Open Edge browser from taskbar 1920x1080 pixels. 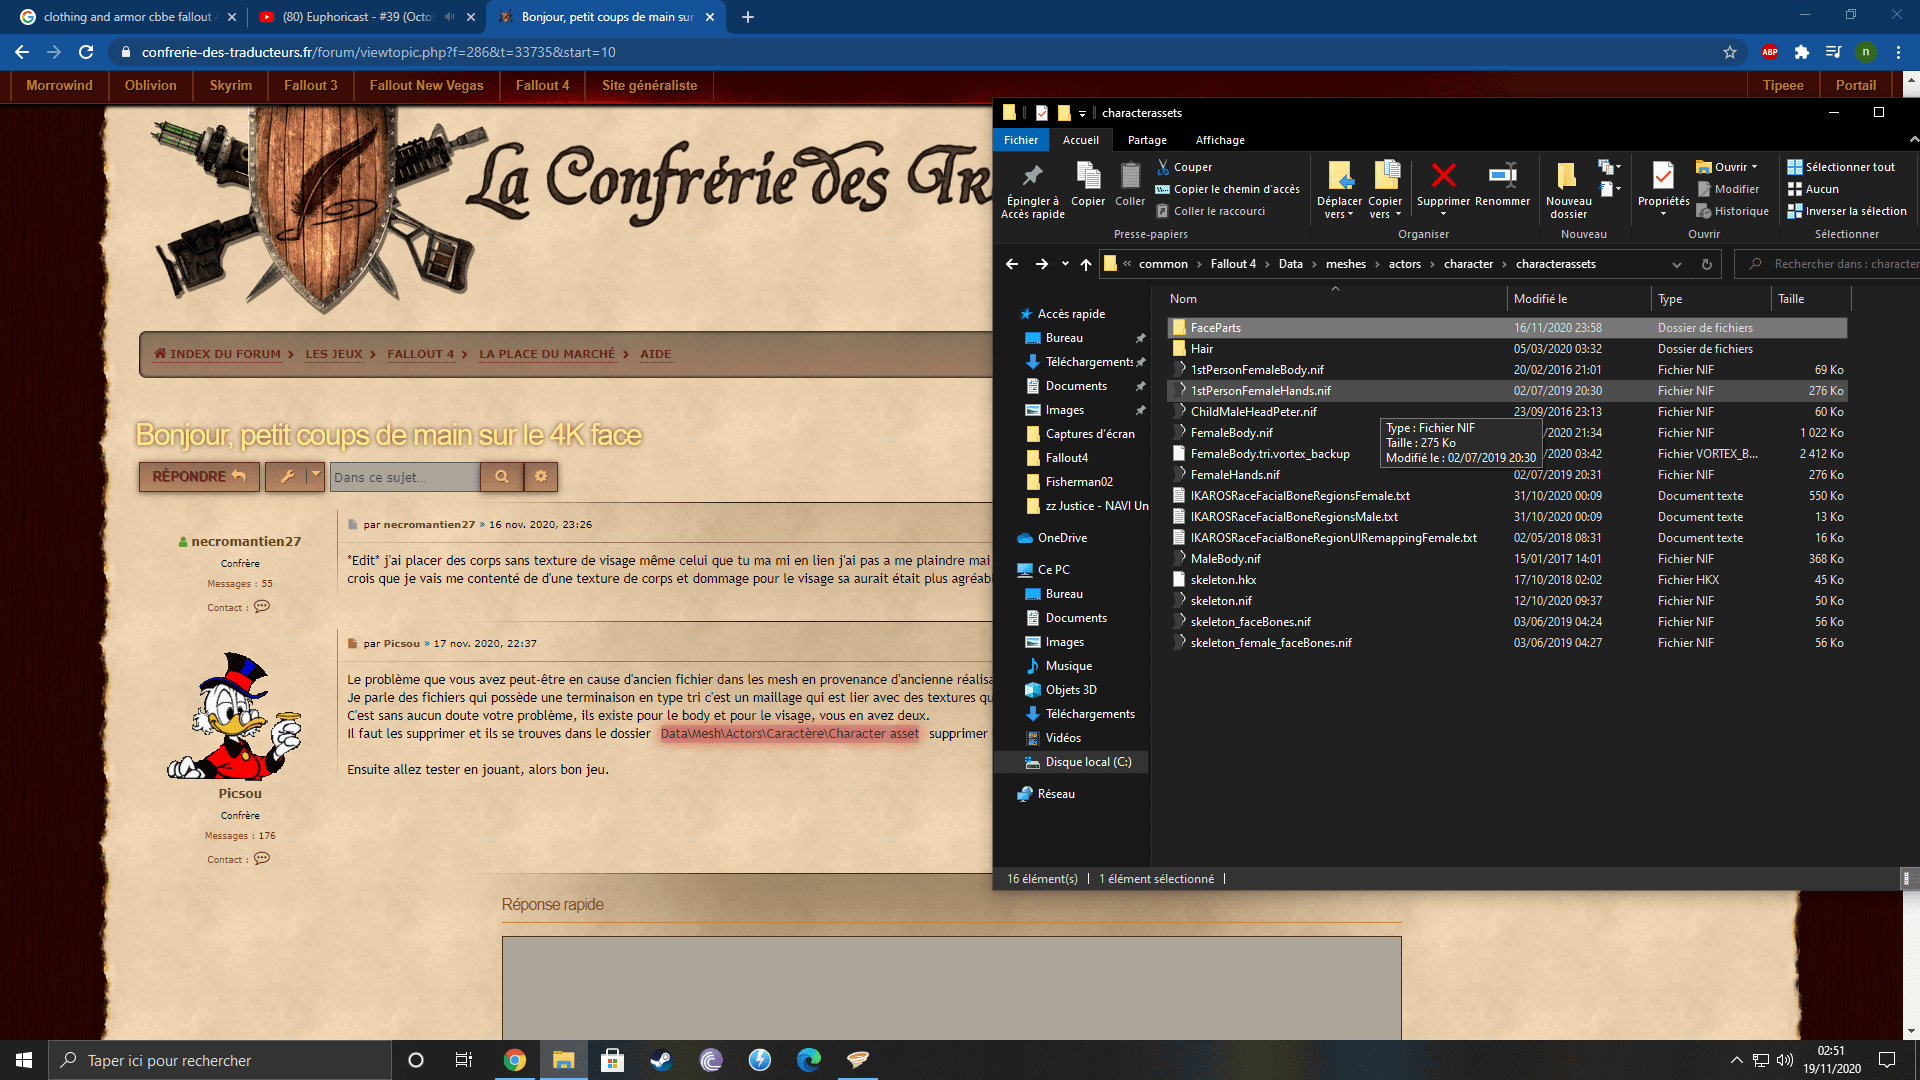pos(808,1060)
